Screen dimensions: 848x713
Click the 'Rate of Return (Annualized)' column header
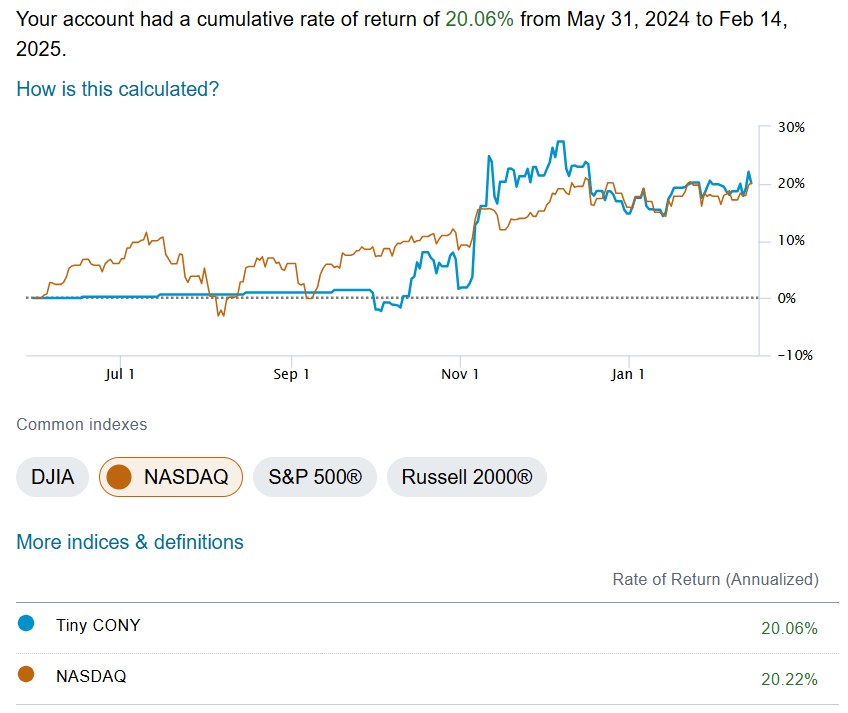[716, 579]
